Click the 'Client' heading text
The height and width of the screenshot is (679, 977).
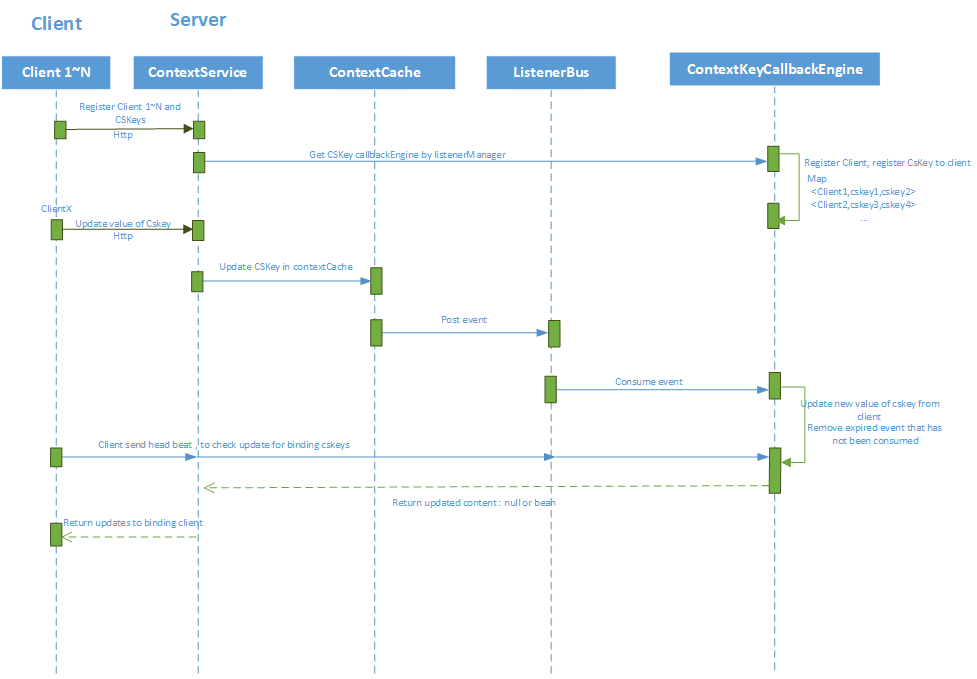(56, 23)
